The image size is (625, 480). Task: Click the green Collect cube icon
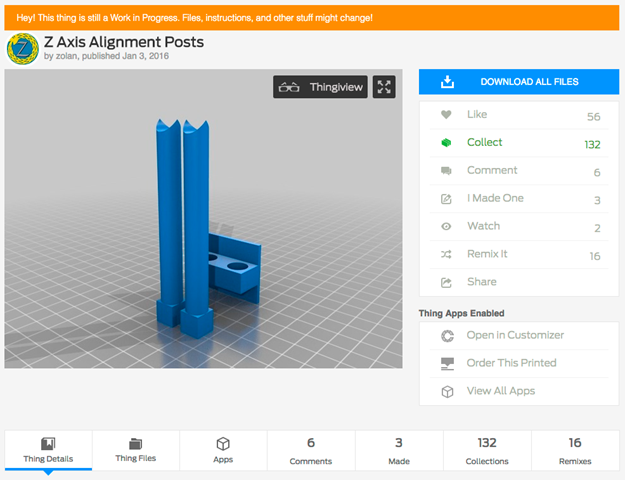click(446, 142)
